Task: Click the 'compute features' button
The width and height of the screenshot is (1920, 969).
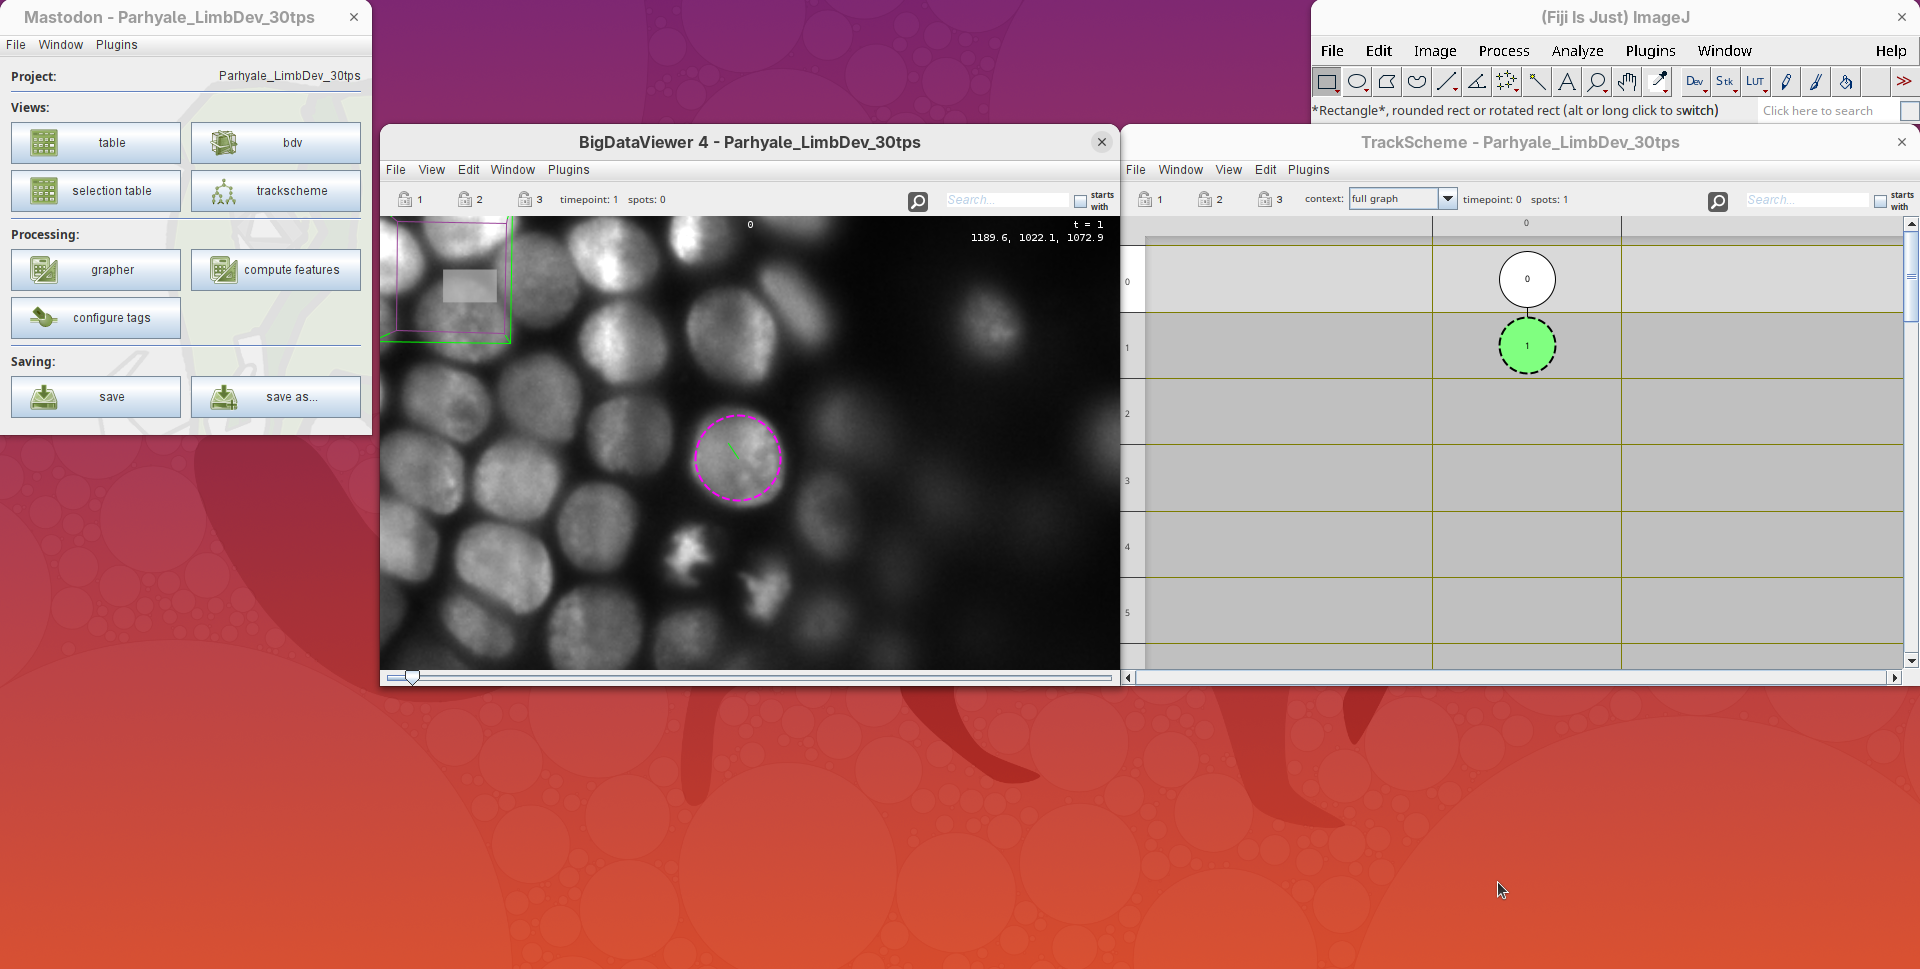Action: click(x=276, y=270)
